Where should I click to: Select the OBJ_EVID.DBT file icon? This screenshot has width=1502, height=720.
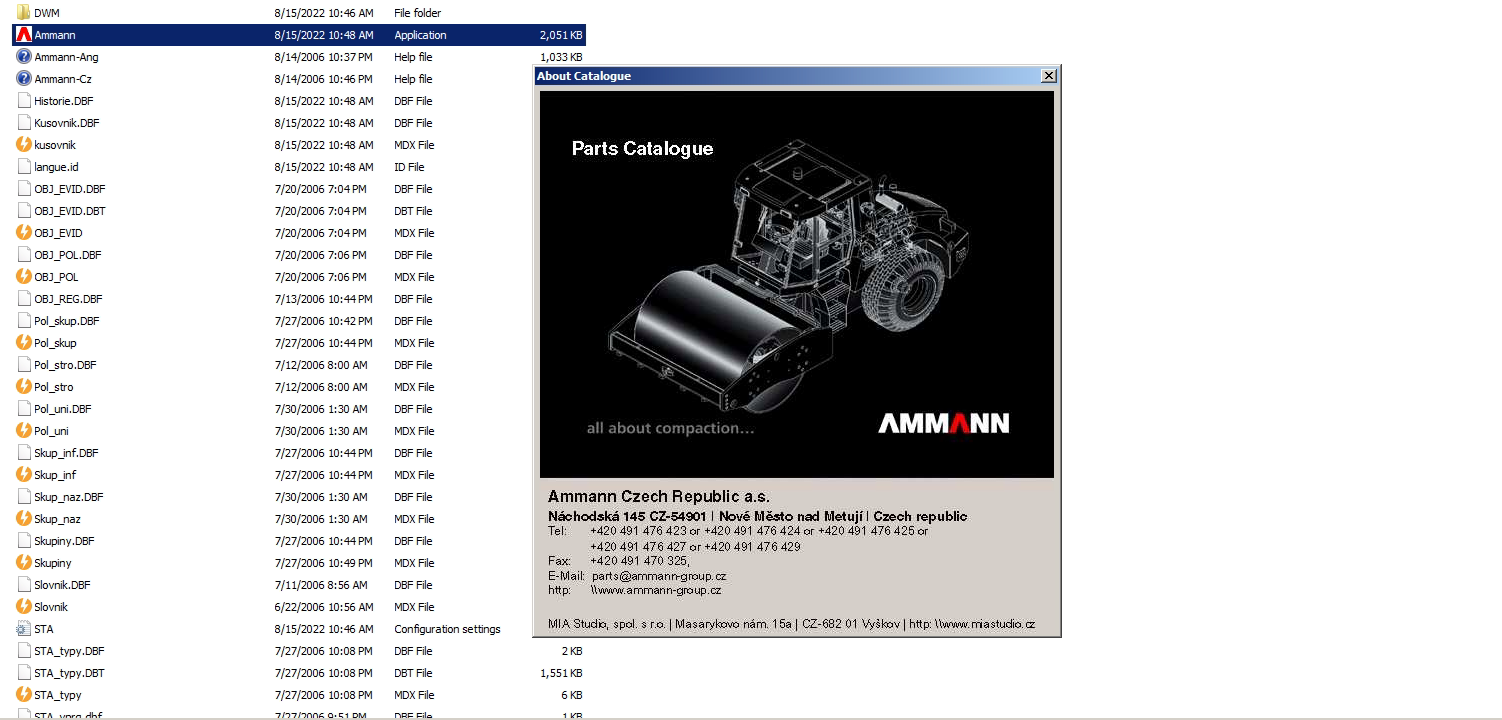point(22,211)
